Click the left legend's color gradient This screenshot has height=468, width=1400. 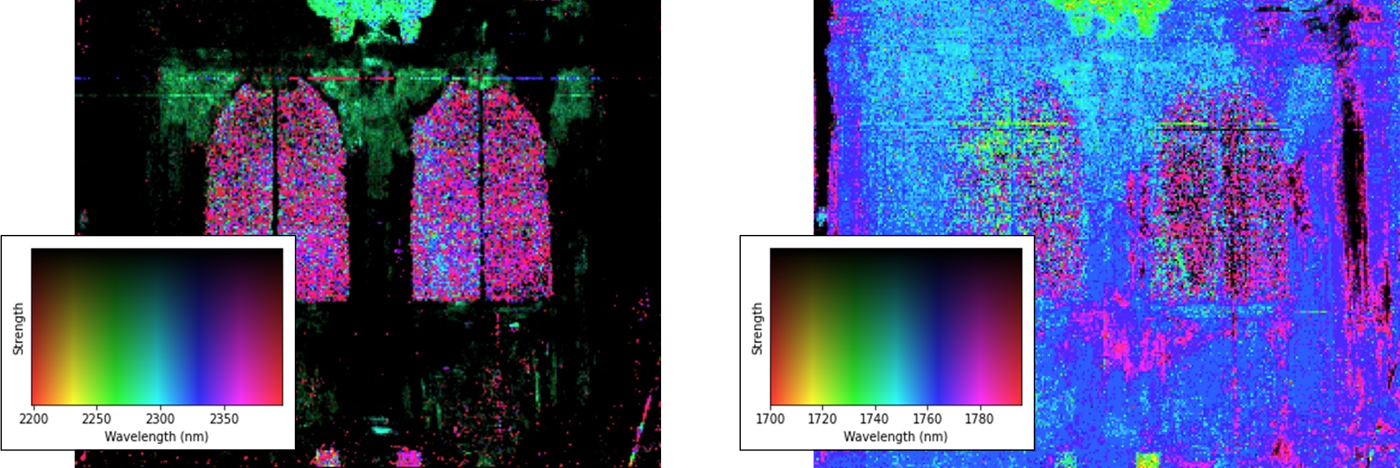[x=157, y=326]
